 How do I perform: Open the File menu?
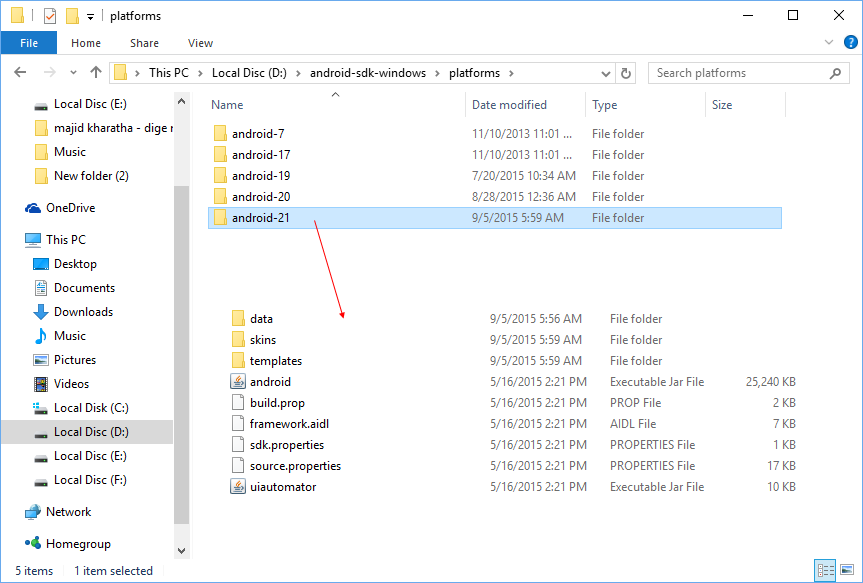pyautogui.click(x=29, y=43)
